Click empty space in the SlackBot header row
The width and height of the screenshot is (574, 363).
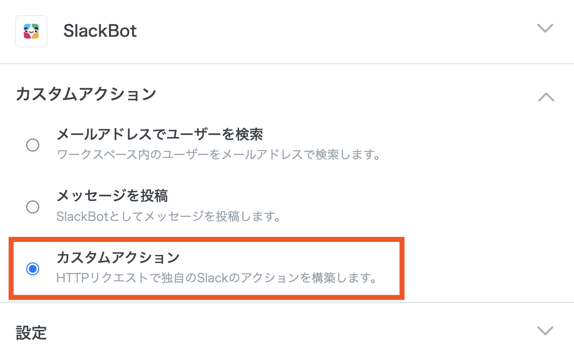329,31
